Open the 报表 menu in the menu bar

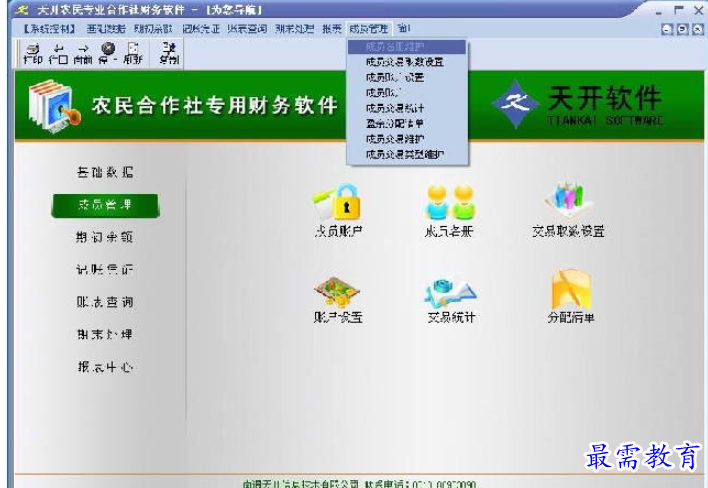pos(332,29)
